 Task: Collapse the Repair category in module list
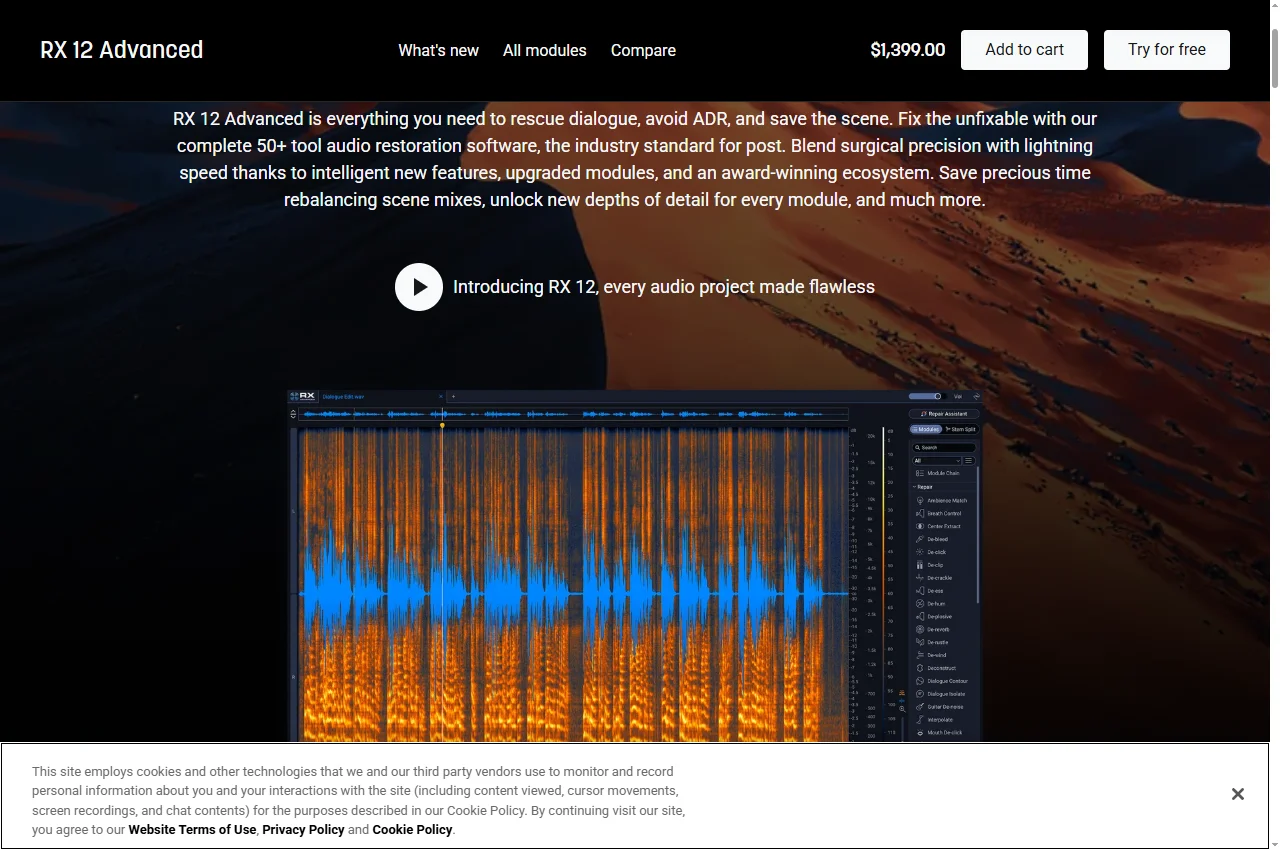[922, 487]
